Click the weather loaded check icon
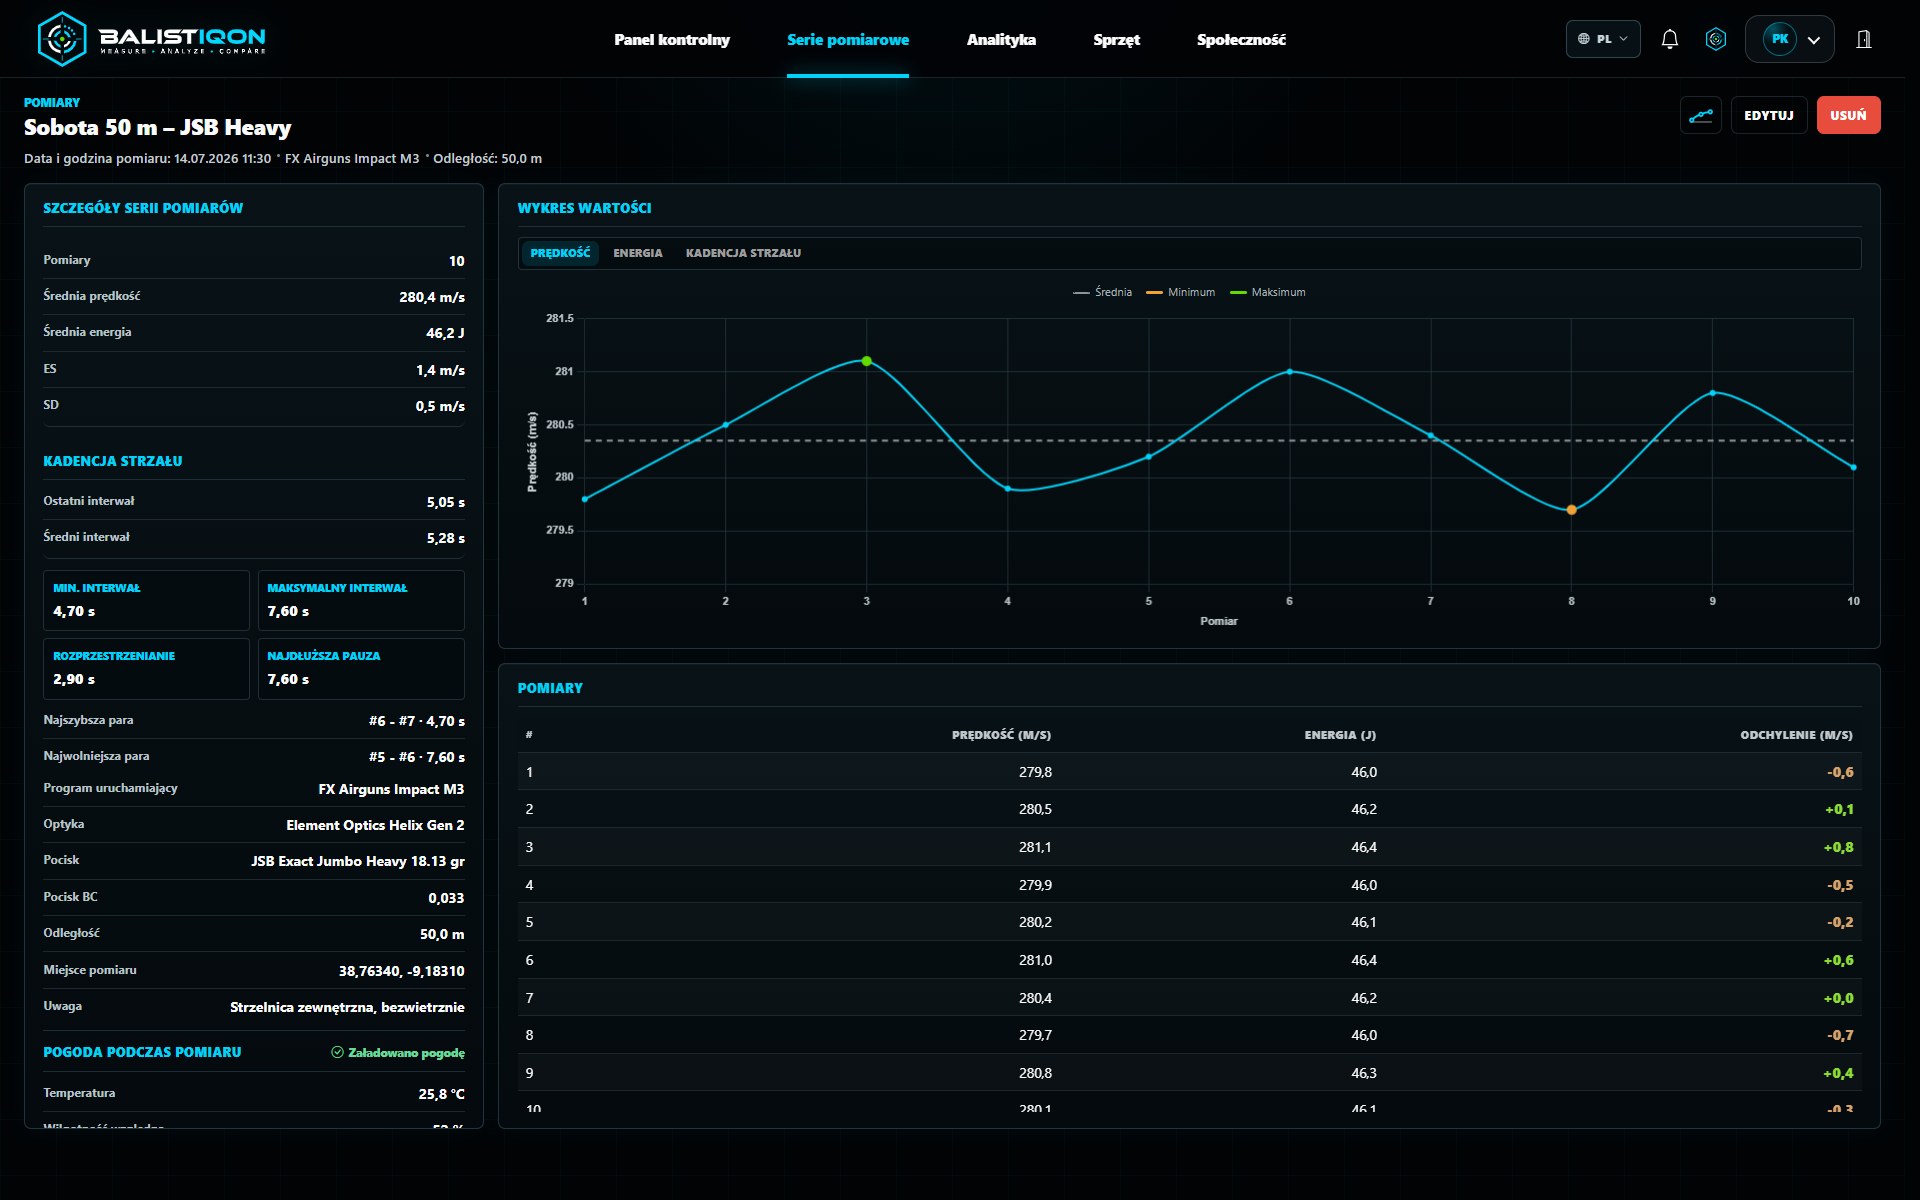The width and height of the screenshot is (1920, 1200). 337,1052
